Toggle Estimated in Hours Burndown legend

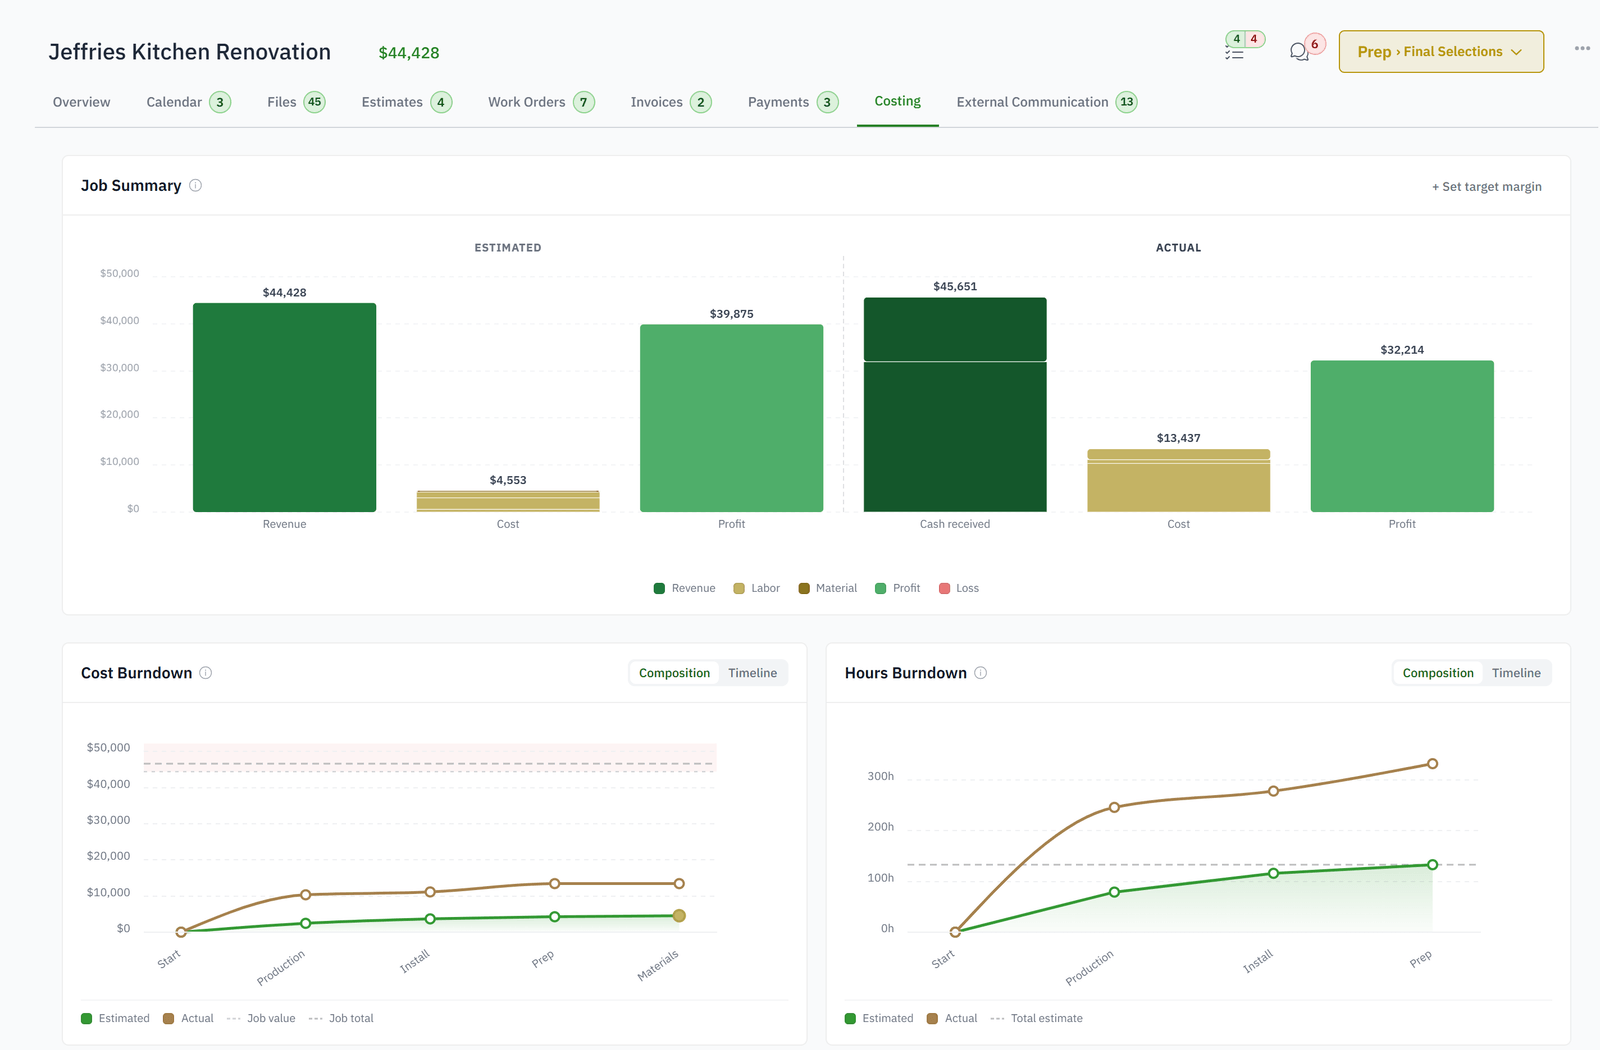879,1018
